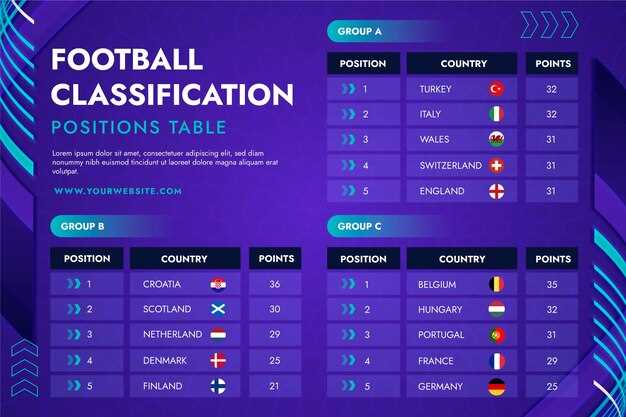Screen dimensions: 626x417
Task: Click the Country header in Group C
Action: tap(462, 259)
